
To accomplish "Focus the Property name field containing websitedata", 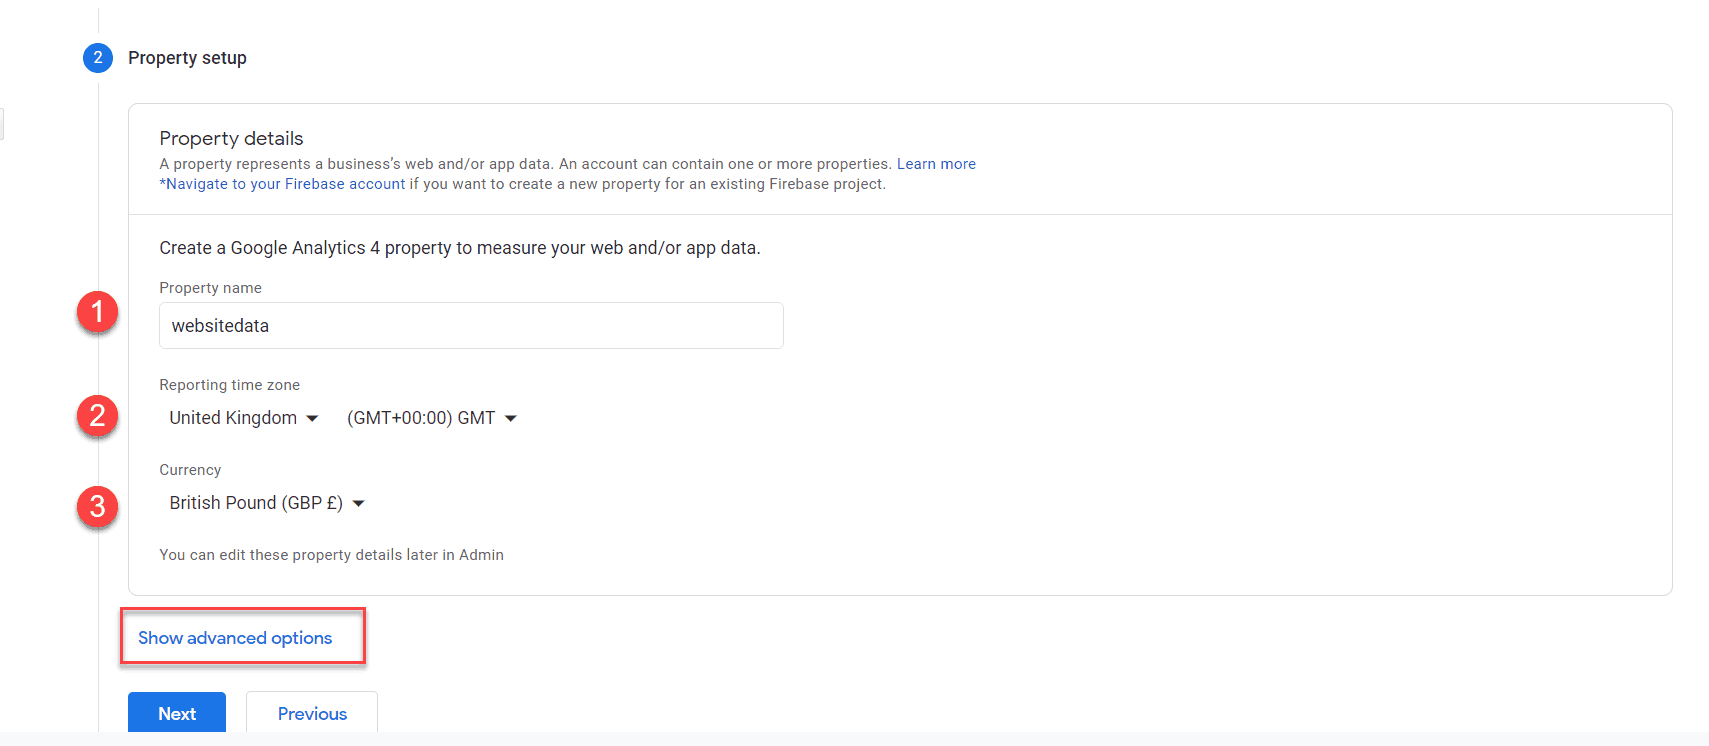I will [x=471, y=326].
